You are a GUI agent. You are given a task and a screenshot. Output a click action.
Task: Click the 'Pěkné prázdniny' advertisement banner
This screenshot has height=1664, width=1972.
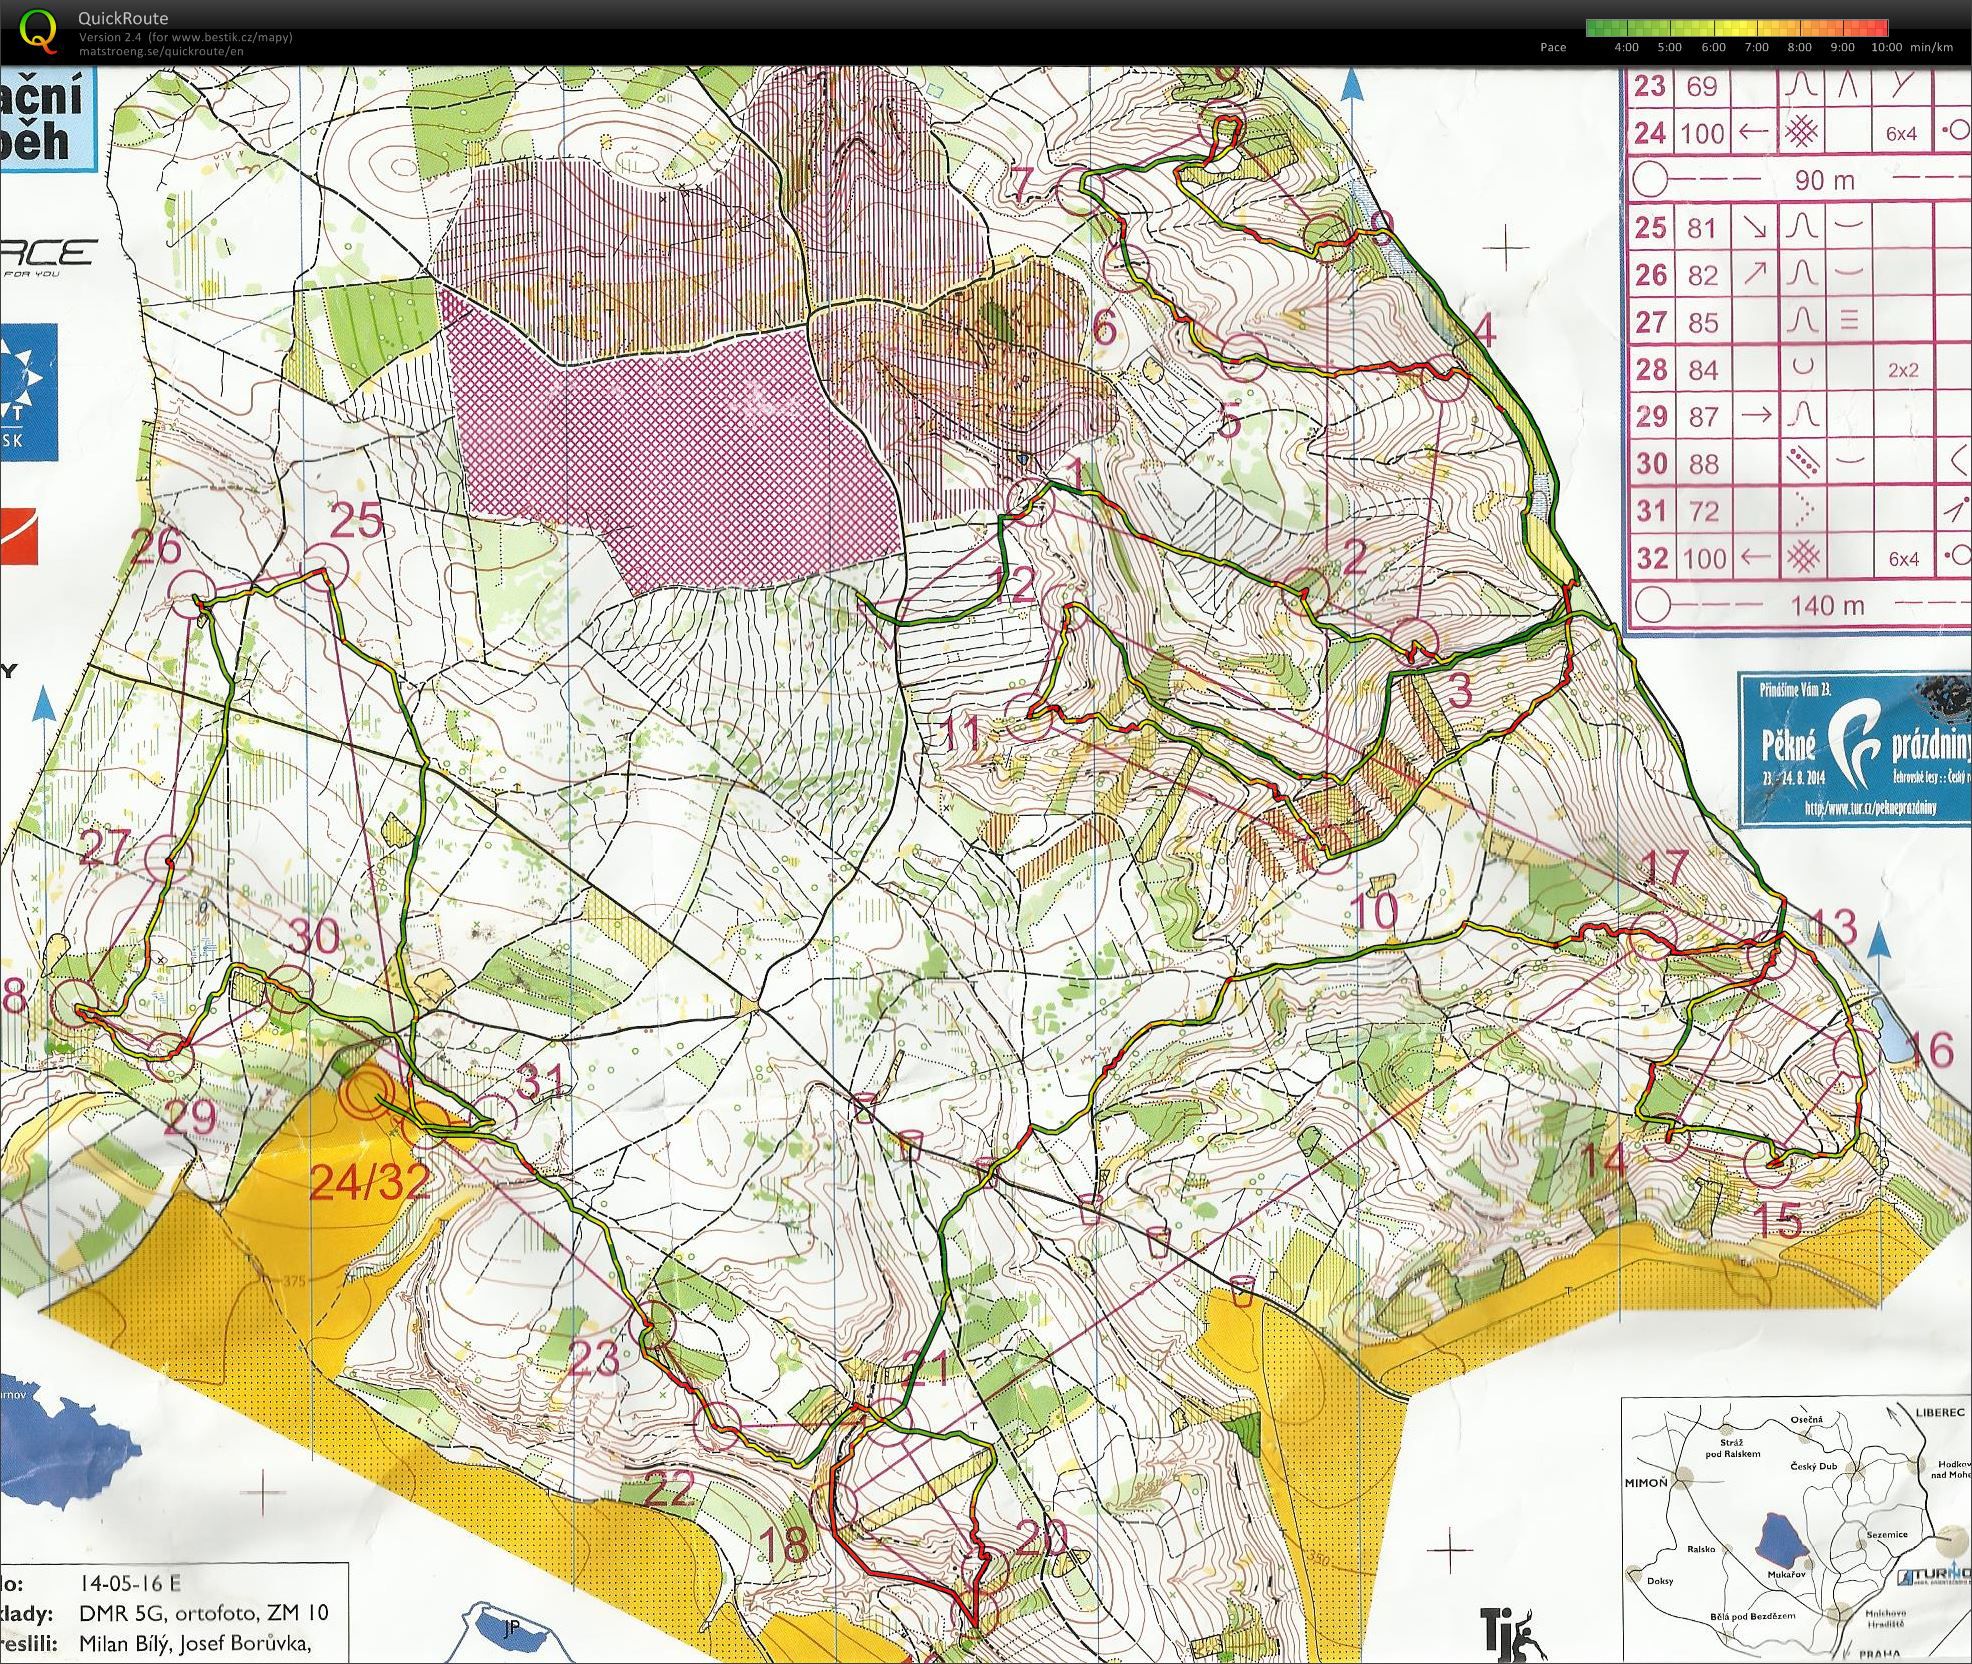coord(1854,749)
